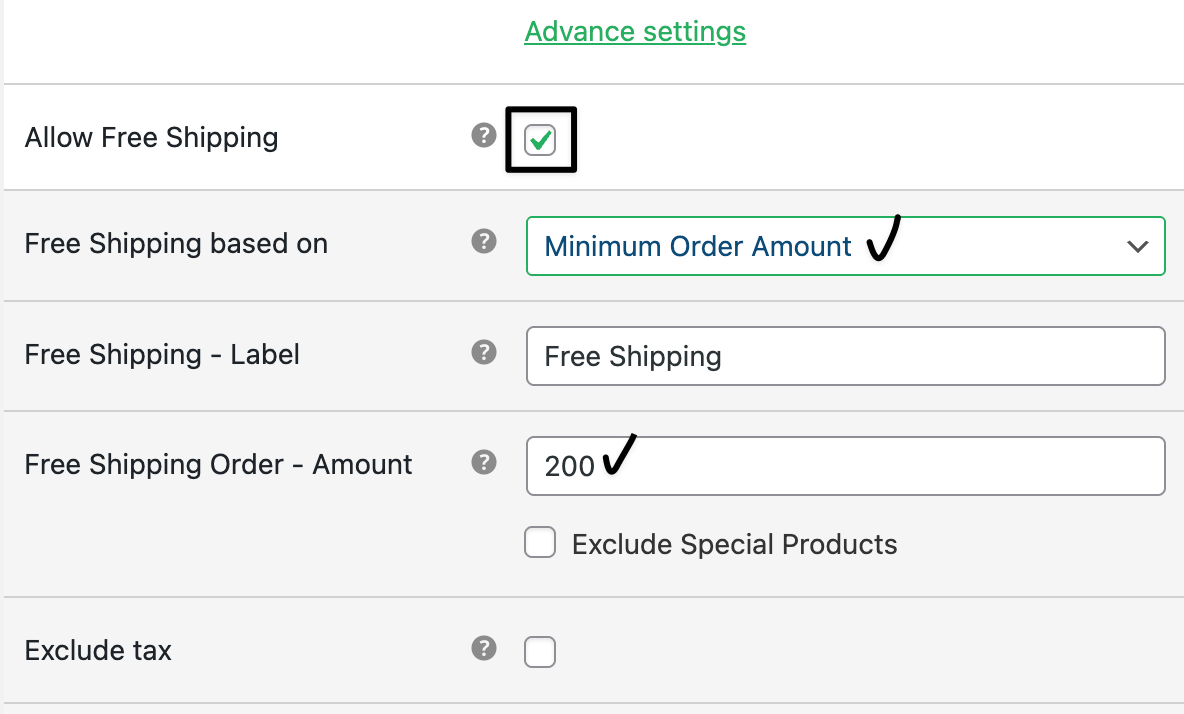Click the Free Shipping Order - Amount row title
1184x714 pixels.
point(218,465)
